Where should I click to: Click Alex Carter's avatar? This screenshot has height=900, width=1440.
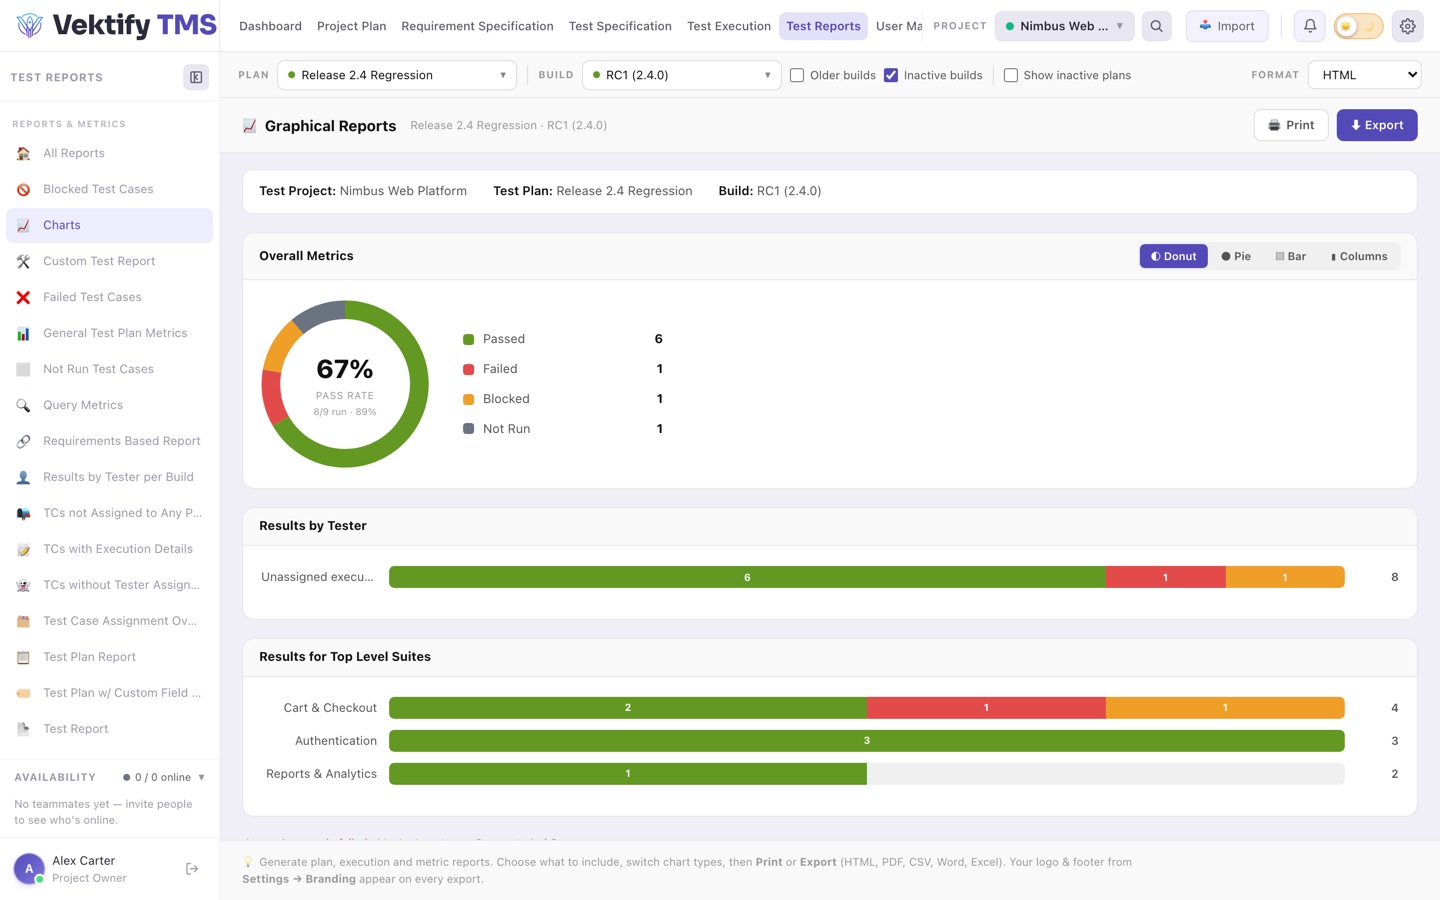click(x=29, y=869)
